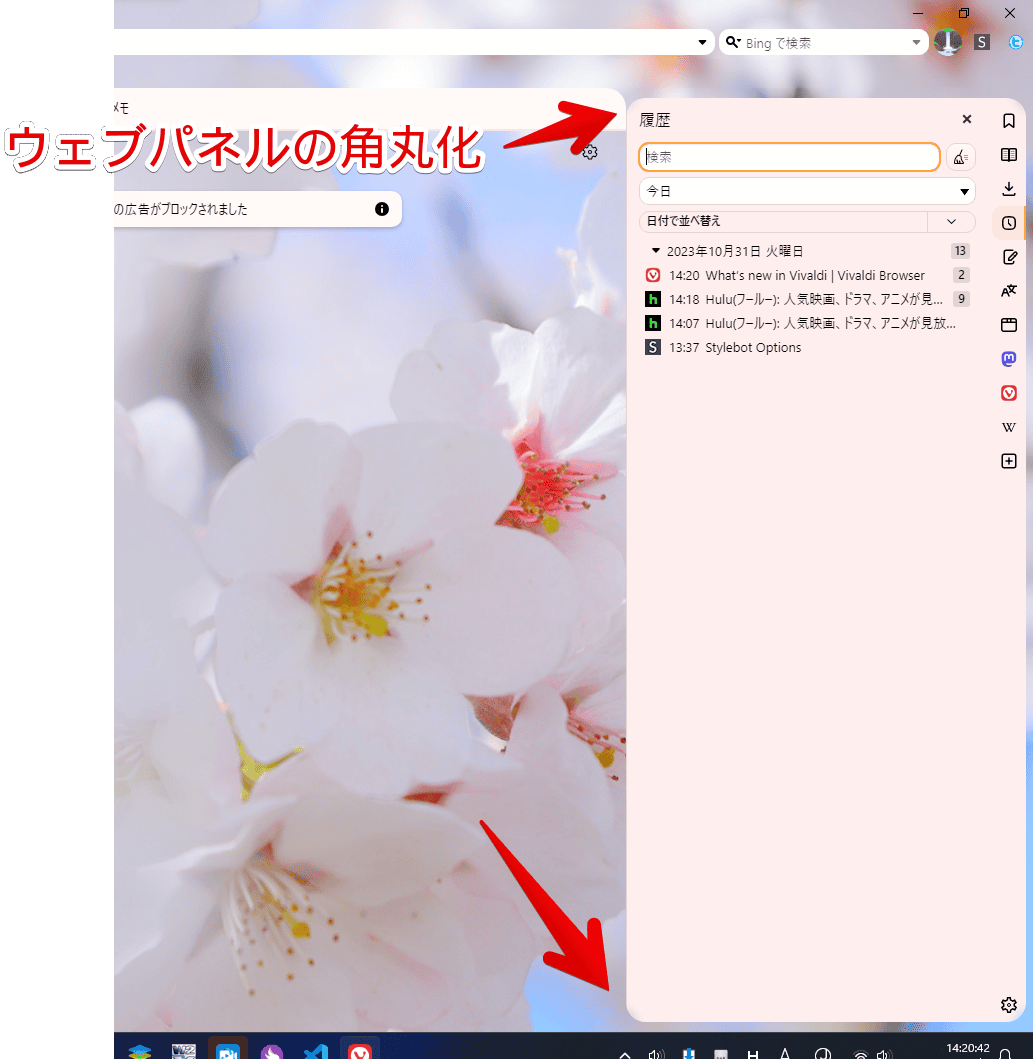This screenshot has height=1059, width=1033.
Task: Open the address bar dropdown arrow
Action: point(702,43)
